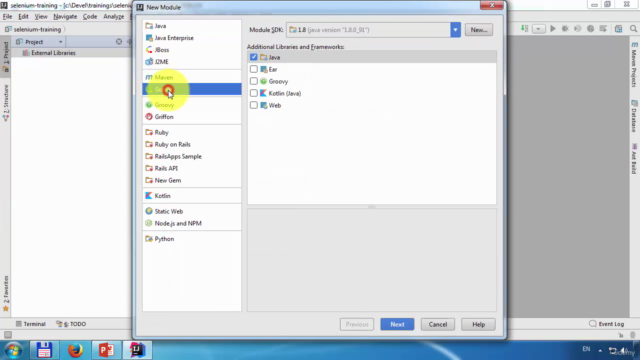
Task: Open the Analyze menu
Action: (113, 17)
